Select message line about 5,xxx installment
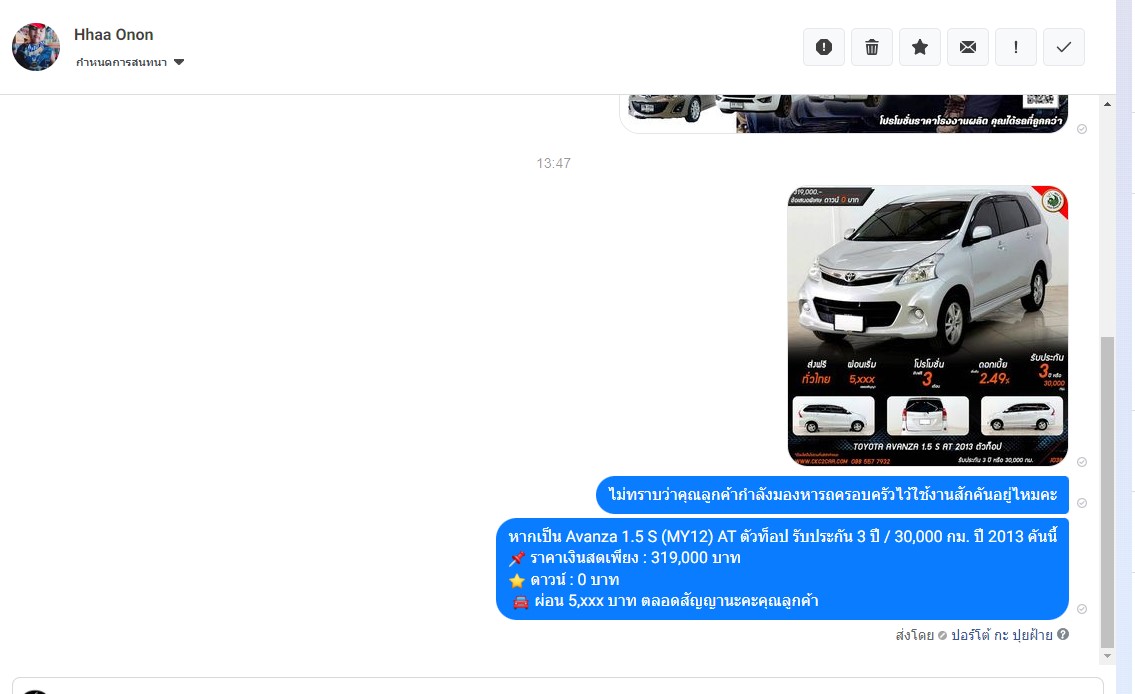This screenshot has height=694, width=1135. pos(664,601)
